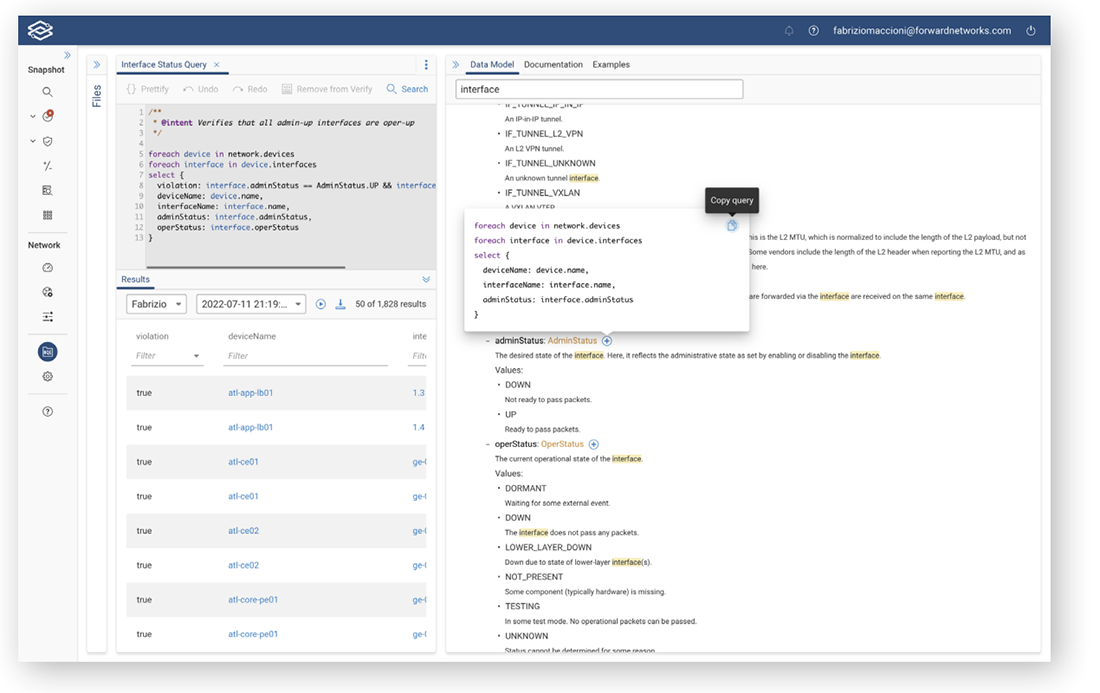Open the Fabrizio network dropdown
Screen dimensions: 1100x693
coord(156,304)
